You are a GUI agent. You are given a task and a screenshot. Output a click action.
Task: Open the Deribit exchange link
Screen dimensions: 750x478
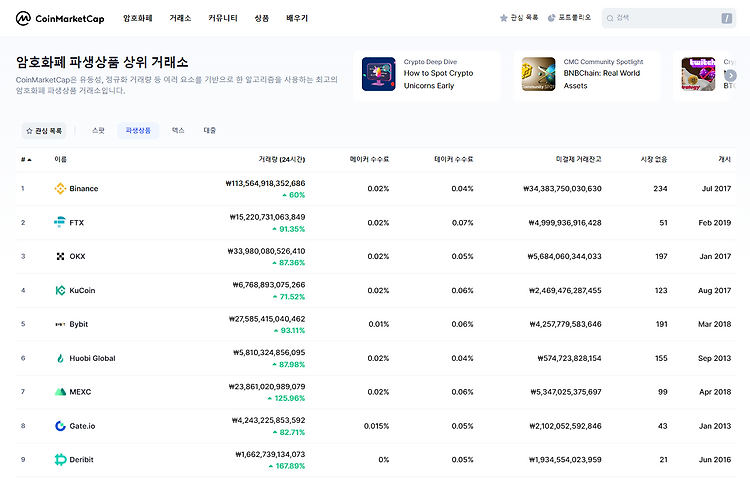coord(81,460)
